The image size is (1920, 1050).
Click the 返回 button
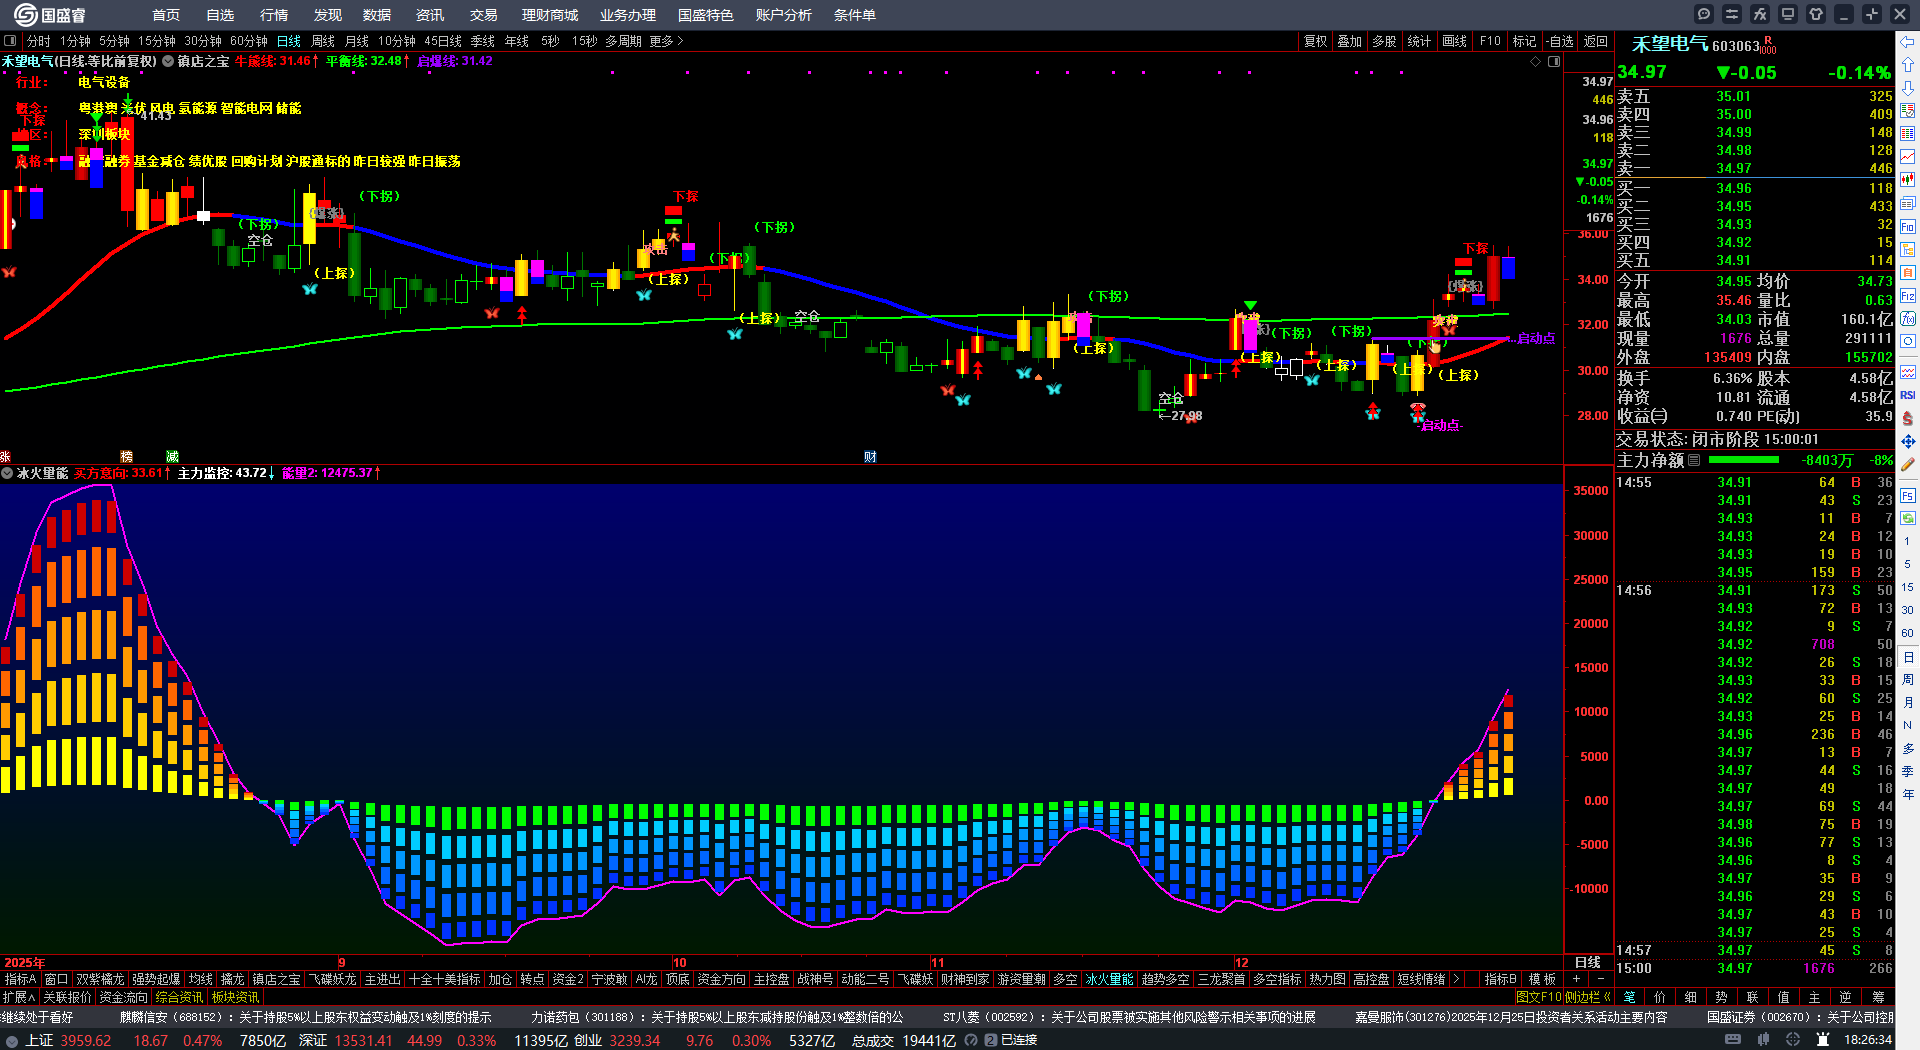(x=1596, y=41)
